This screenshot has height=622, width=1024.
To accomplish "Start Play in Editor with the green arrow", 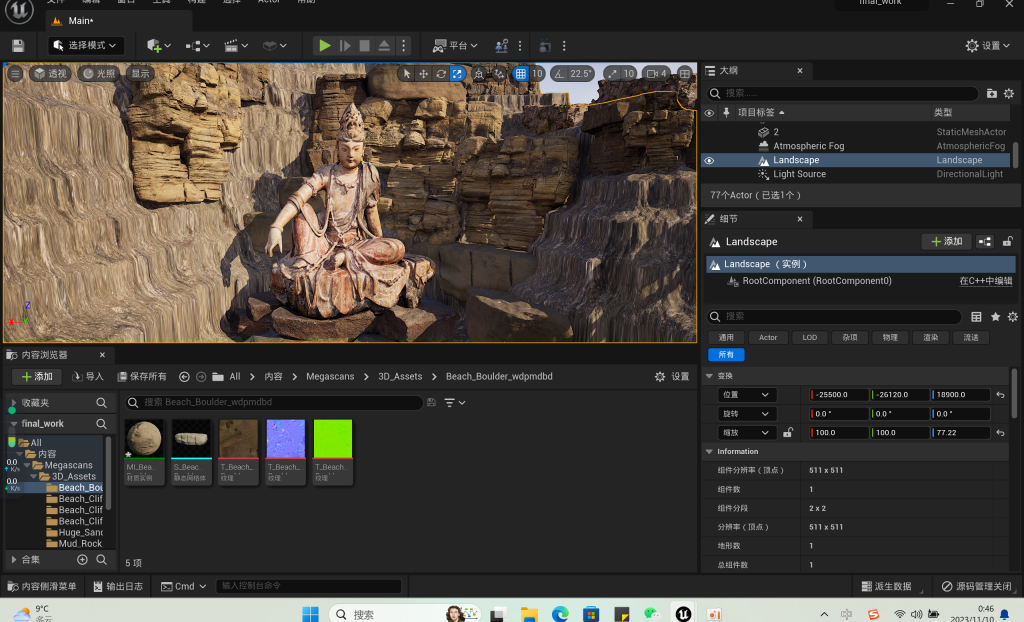I will 325,46.
